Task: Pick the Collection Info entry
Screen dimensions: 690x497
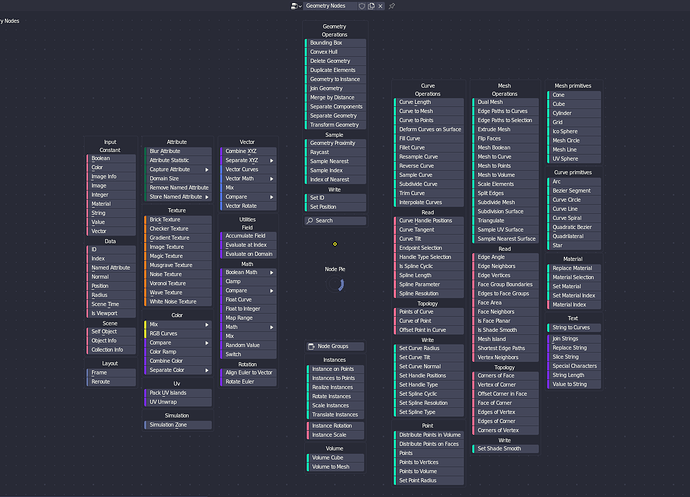Action: pos(111,350)
